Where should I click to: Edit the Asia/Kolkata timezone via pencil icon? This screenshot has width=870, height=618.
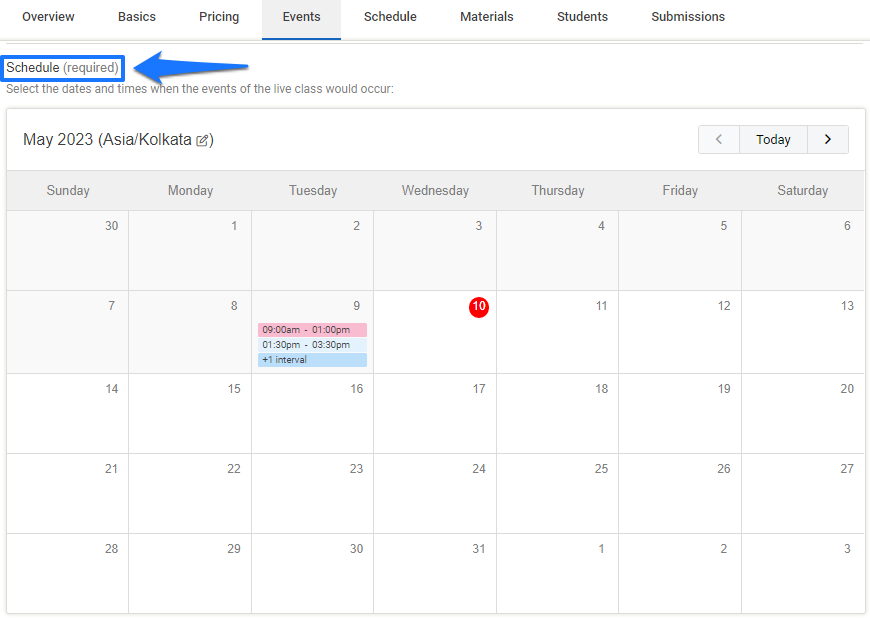pyautogui.click(x=203, y=140)
